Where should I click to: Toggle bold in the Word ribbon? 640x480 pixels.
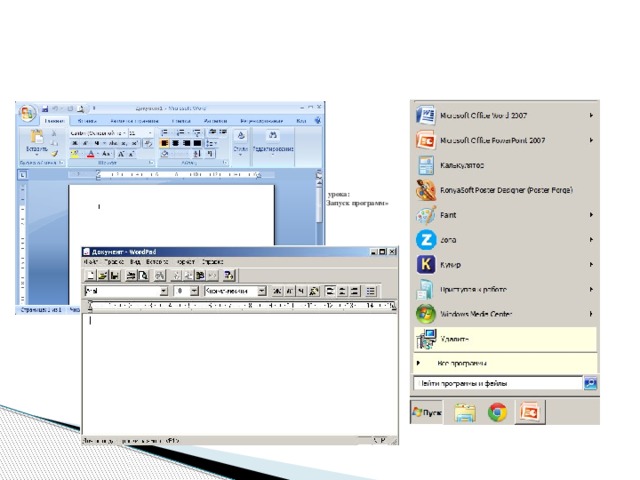coord(74,143)
